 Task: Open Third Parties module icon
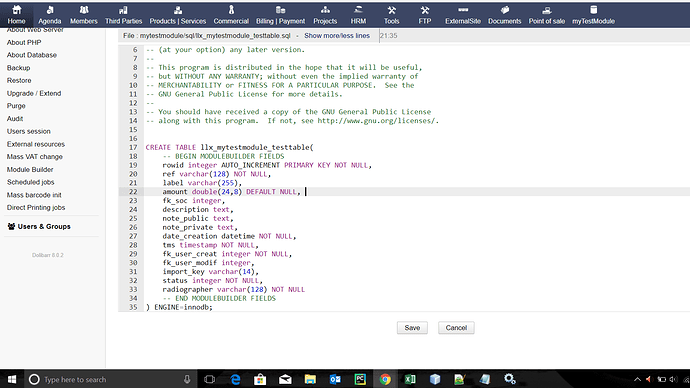click(x=123, y=10)
